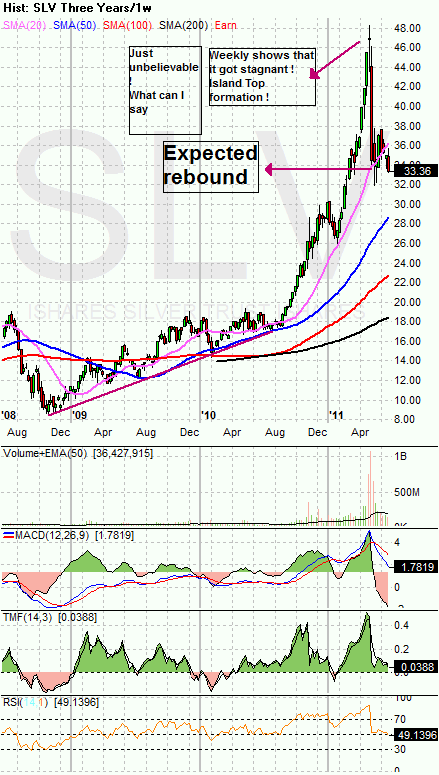Click the 40.00 price axis label
The image size is (439, 775).
(408, 106)
